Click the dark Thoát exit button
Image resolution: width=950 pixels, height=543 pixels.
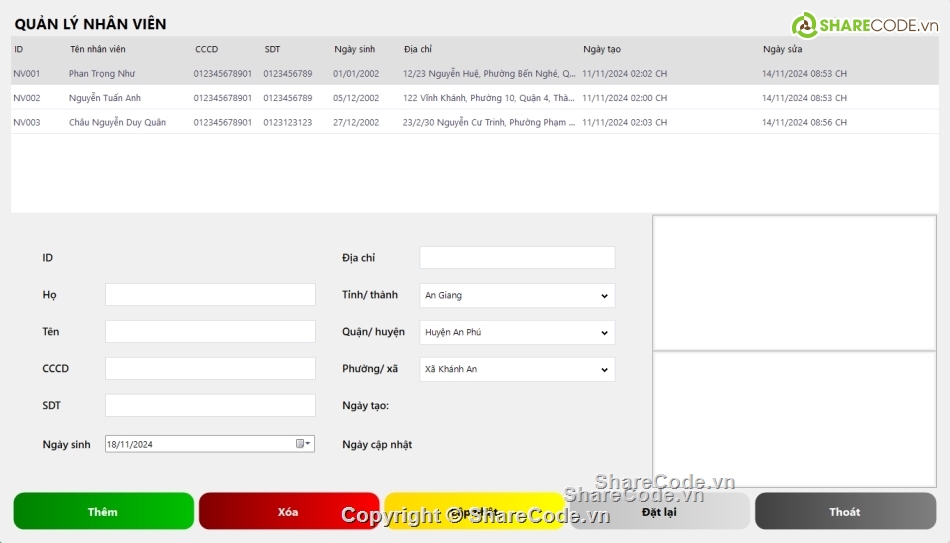tap(845, 511)
